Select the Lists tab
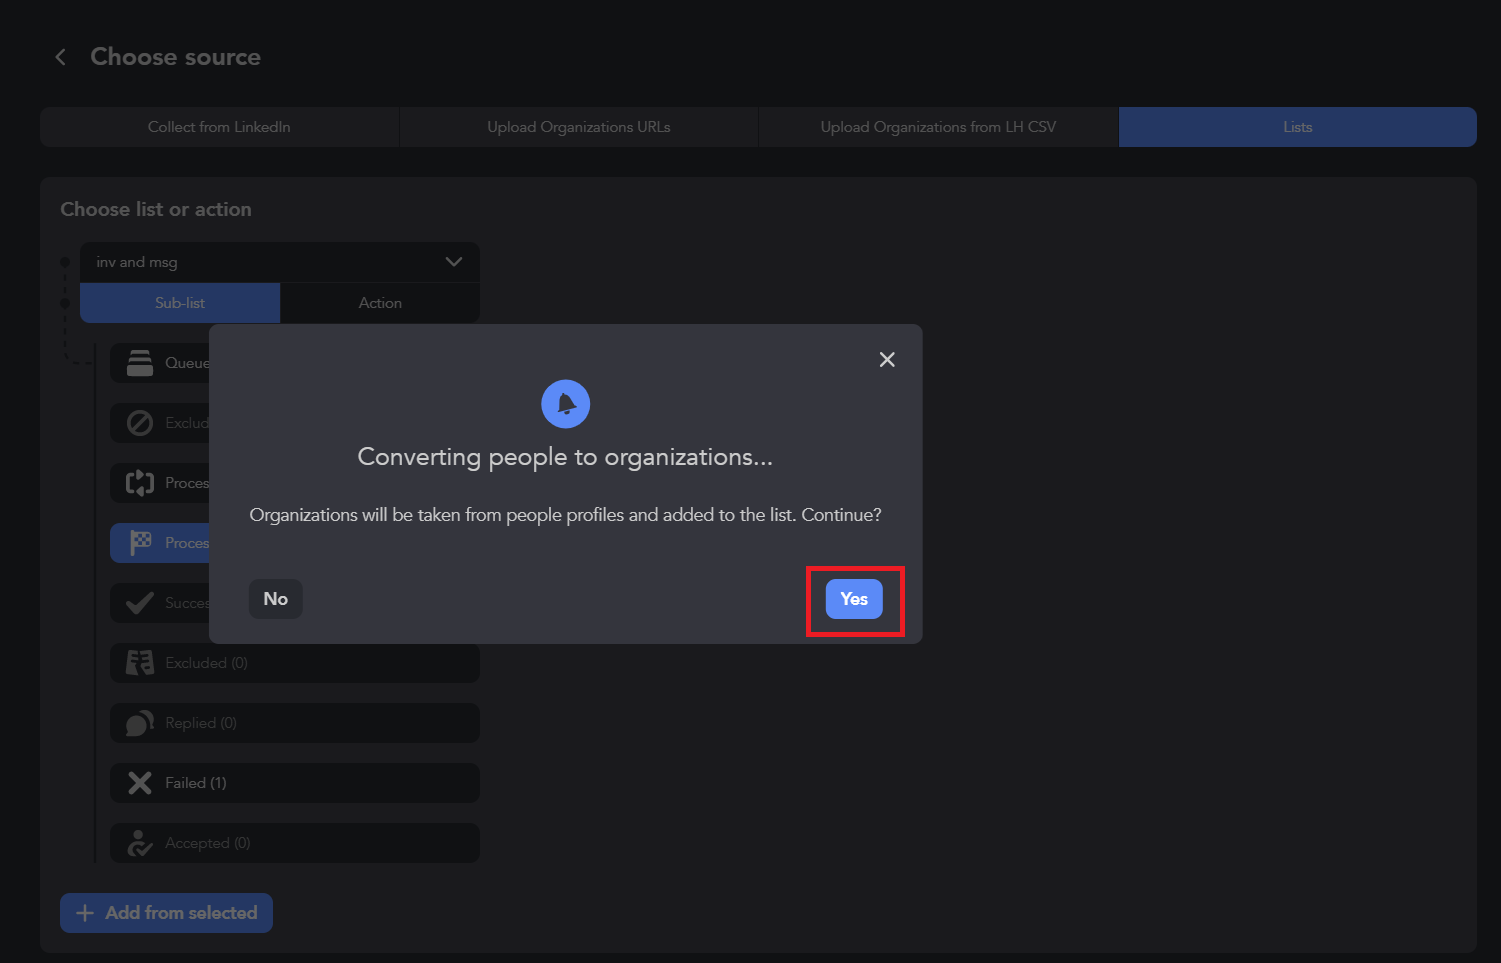 (1298, 127)
